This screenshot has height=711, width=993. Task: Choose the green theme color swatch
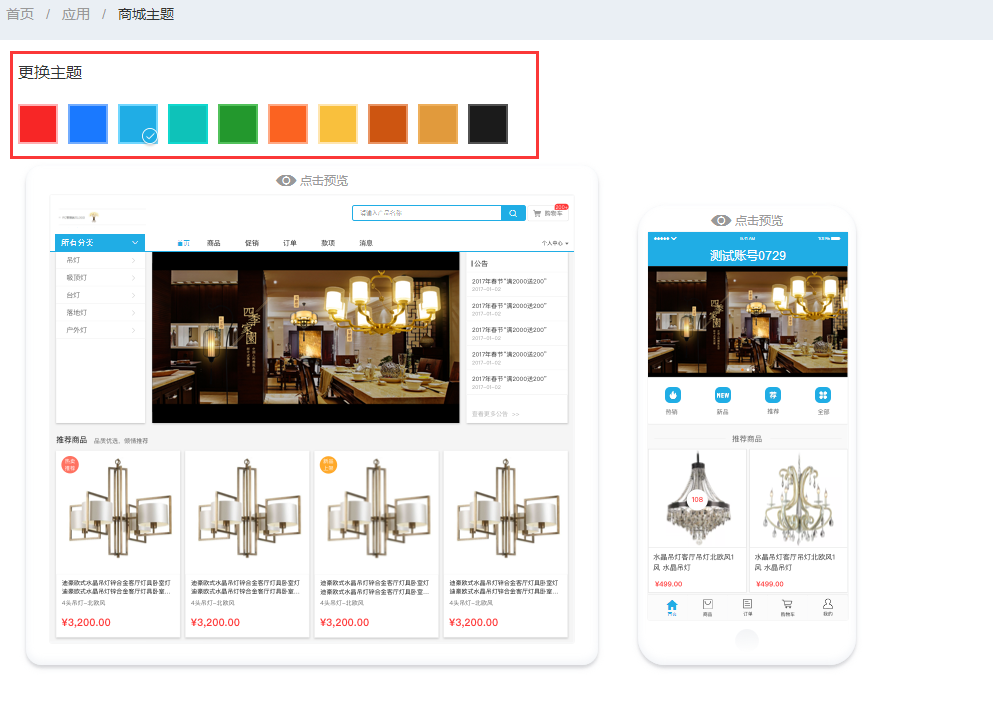pyautogui.click(x=238, y=124)
